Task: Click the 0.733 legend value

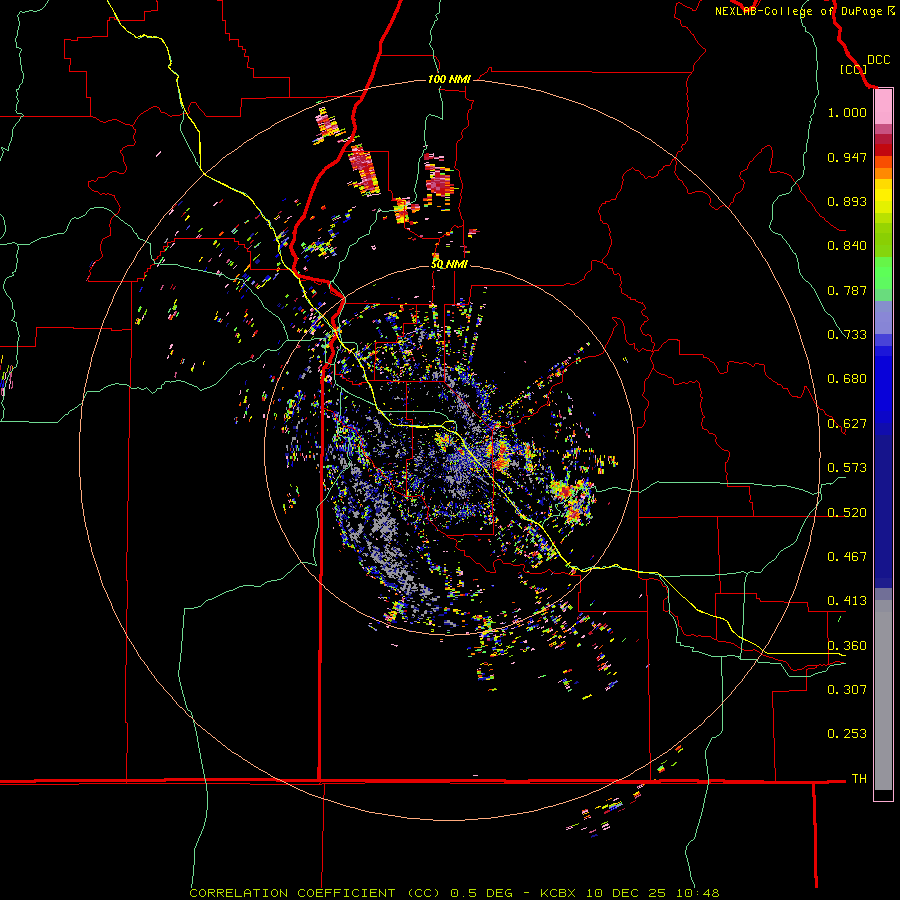Action: click(847, 334)
